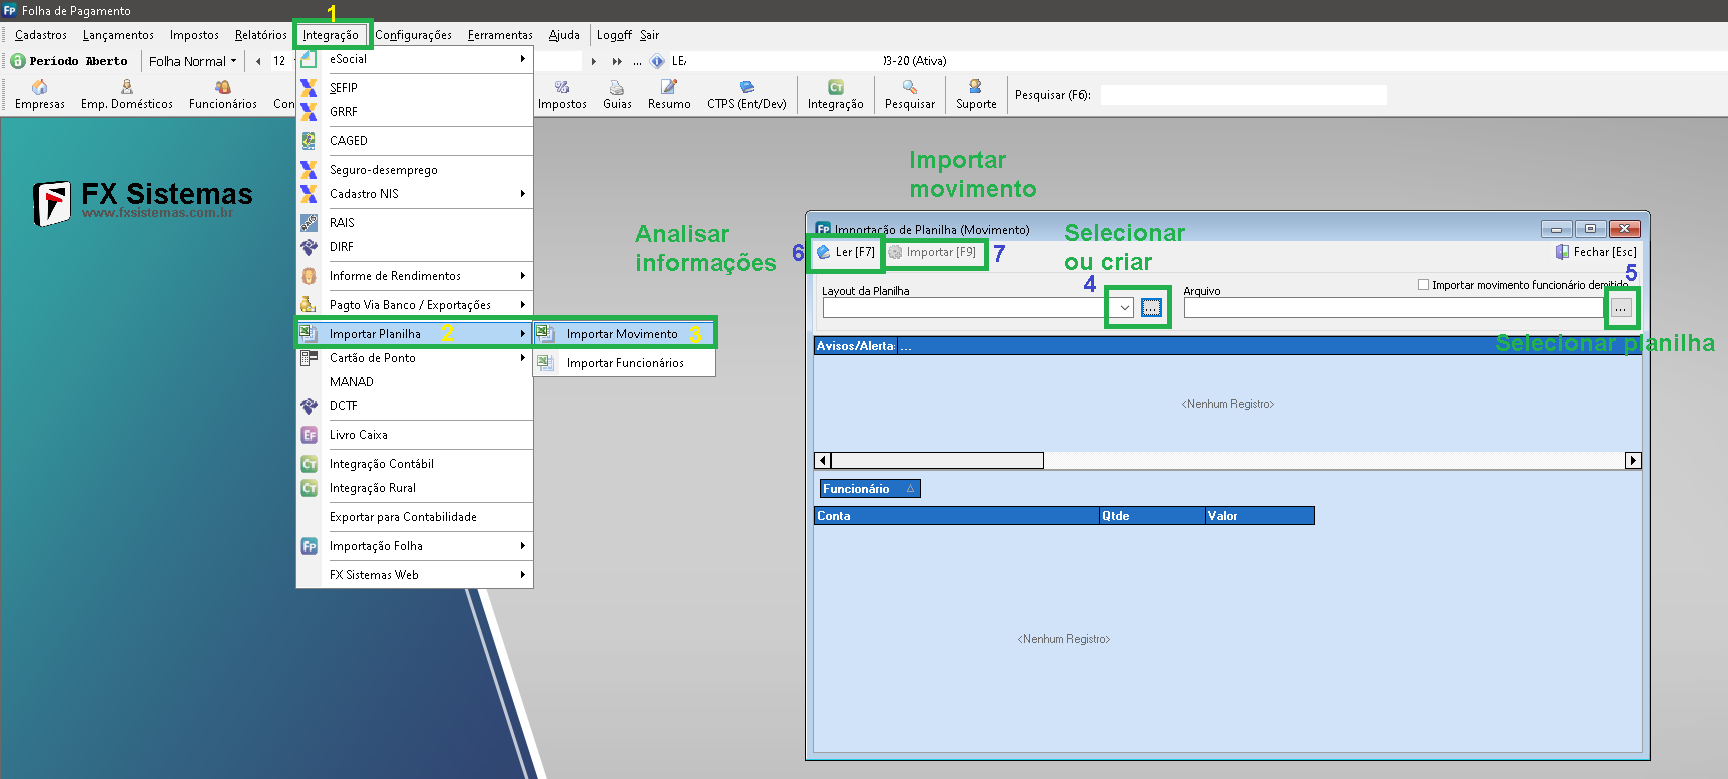Open the Impostos toolbar icon

click(x=562, y=95)
